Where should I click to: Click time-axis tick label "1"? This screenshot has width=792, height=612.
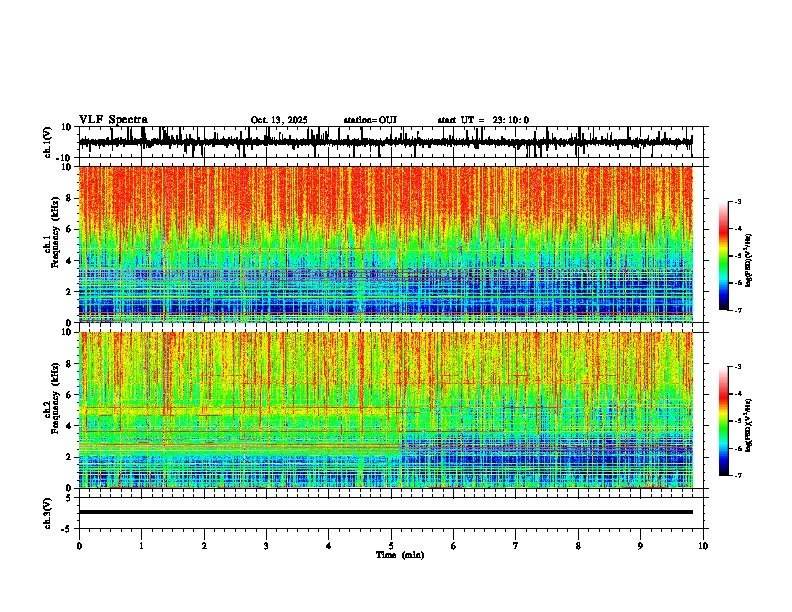[x=141, y=546]
